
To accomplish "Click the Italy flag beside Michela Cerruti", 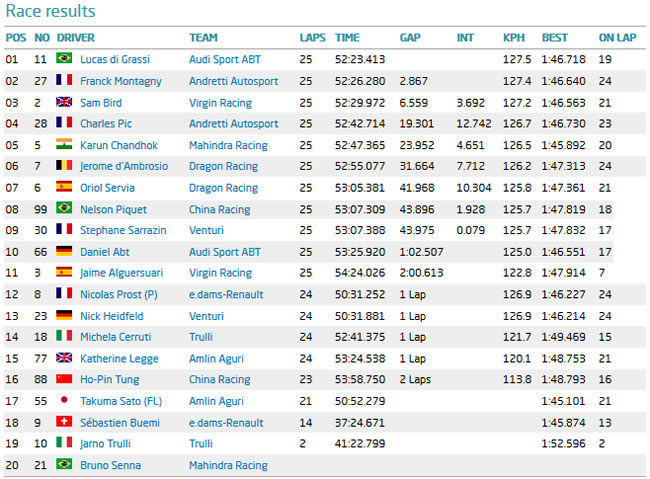I will point(64,335).
